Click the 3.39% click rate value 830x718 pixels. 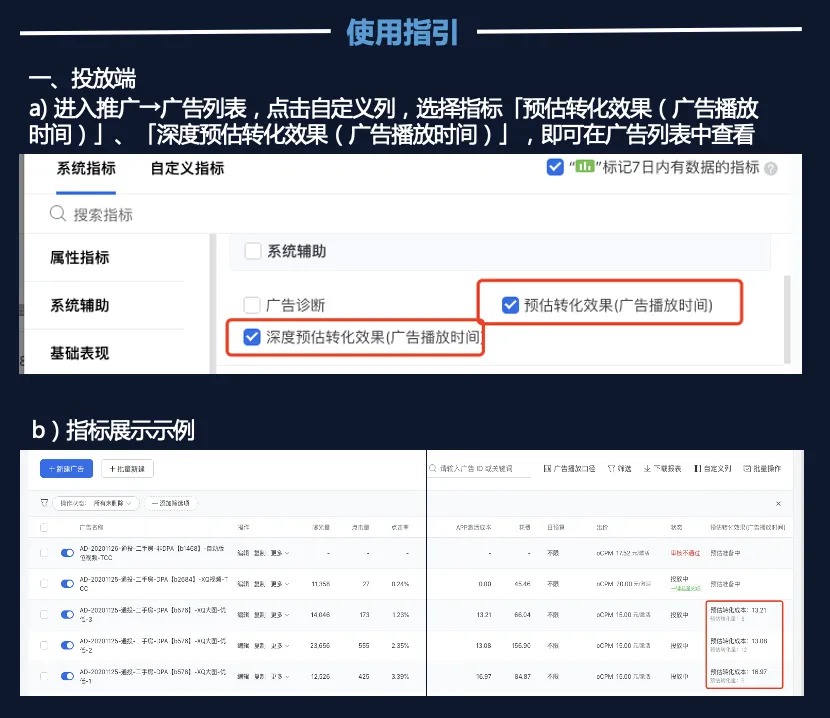pos(400,676)
